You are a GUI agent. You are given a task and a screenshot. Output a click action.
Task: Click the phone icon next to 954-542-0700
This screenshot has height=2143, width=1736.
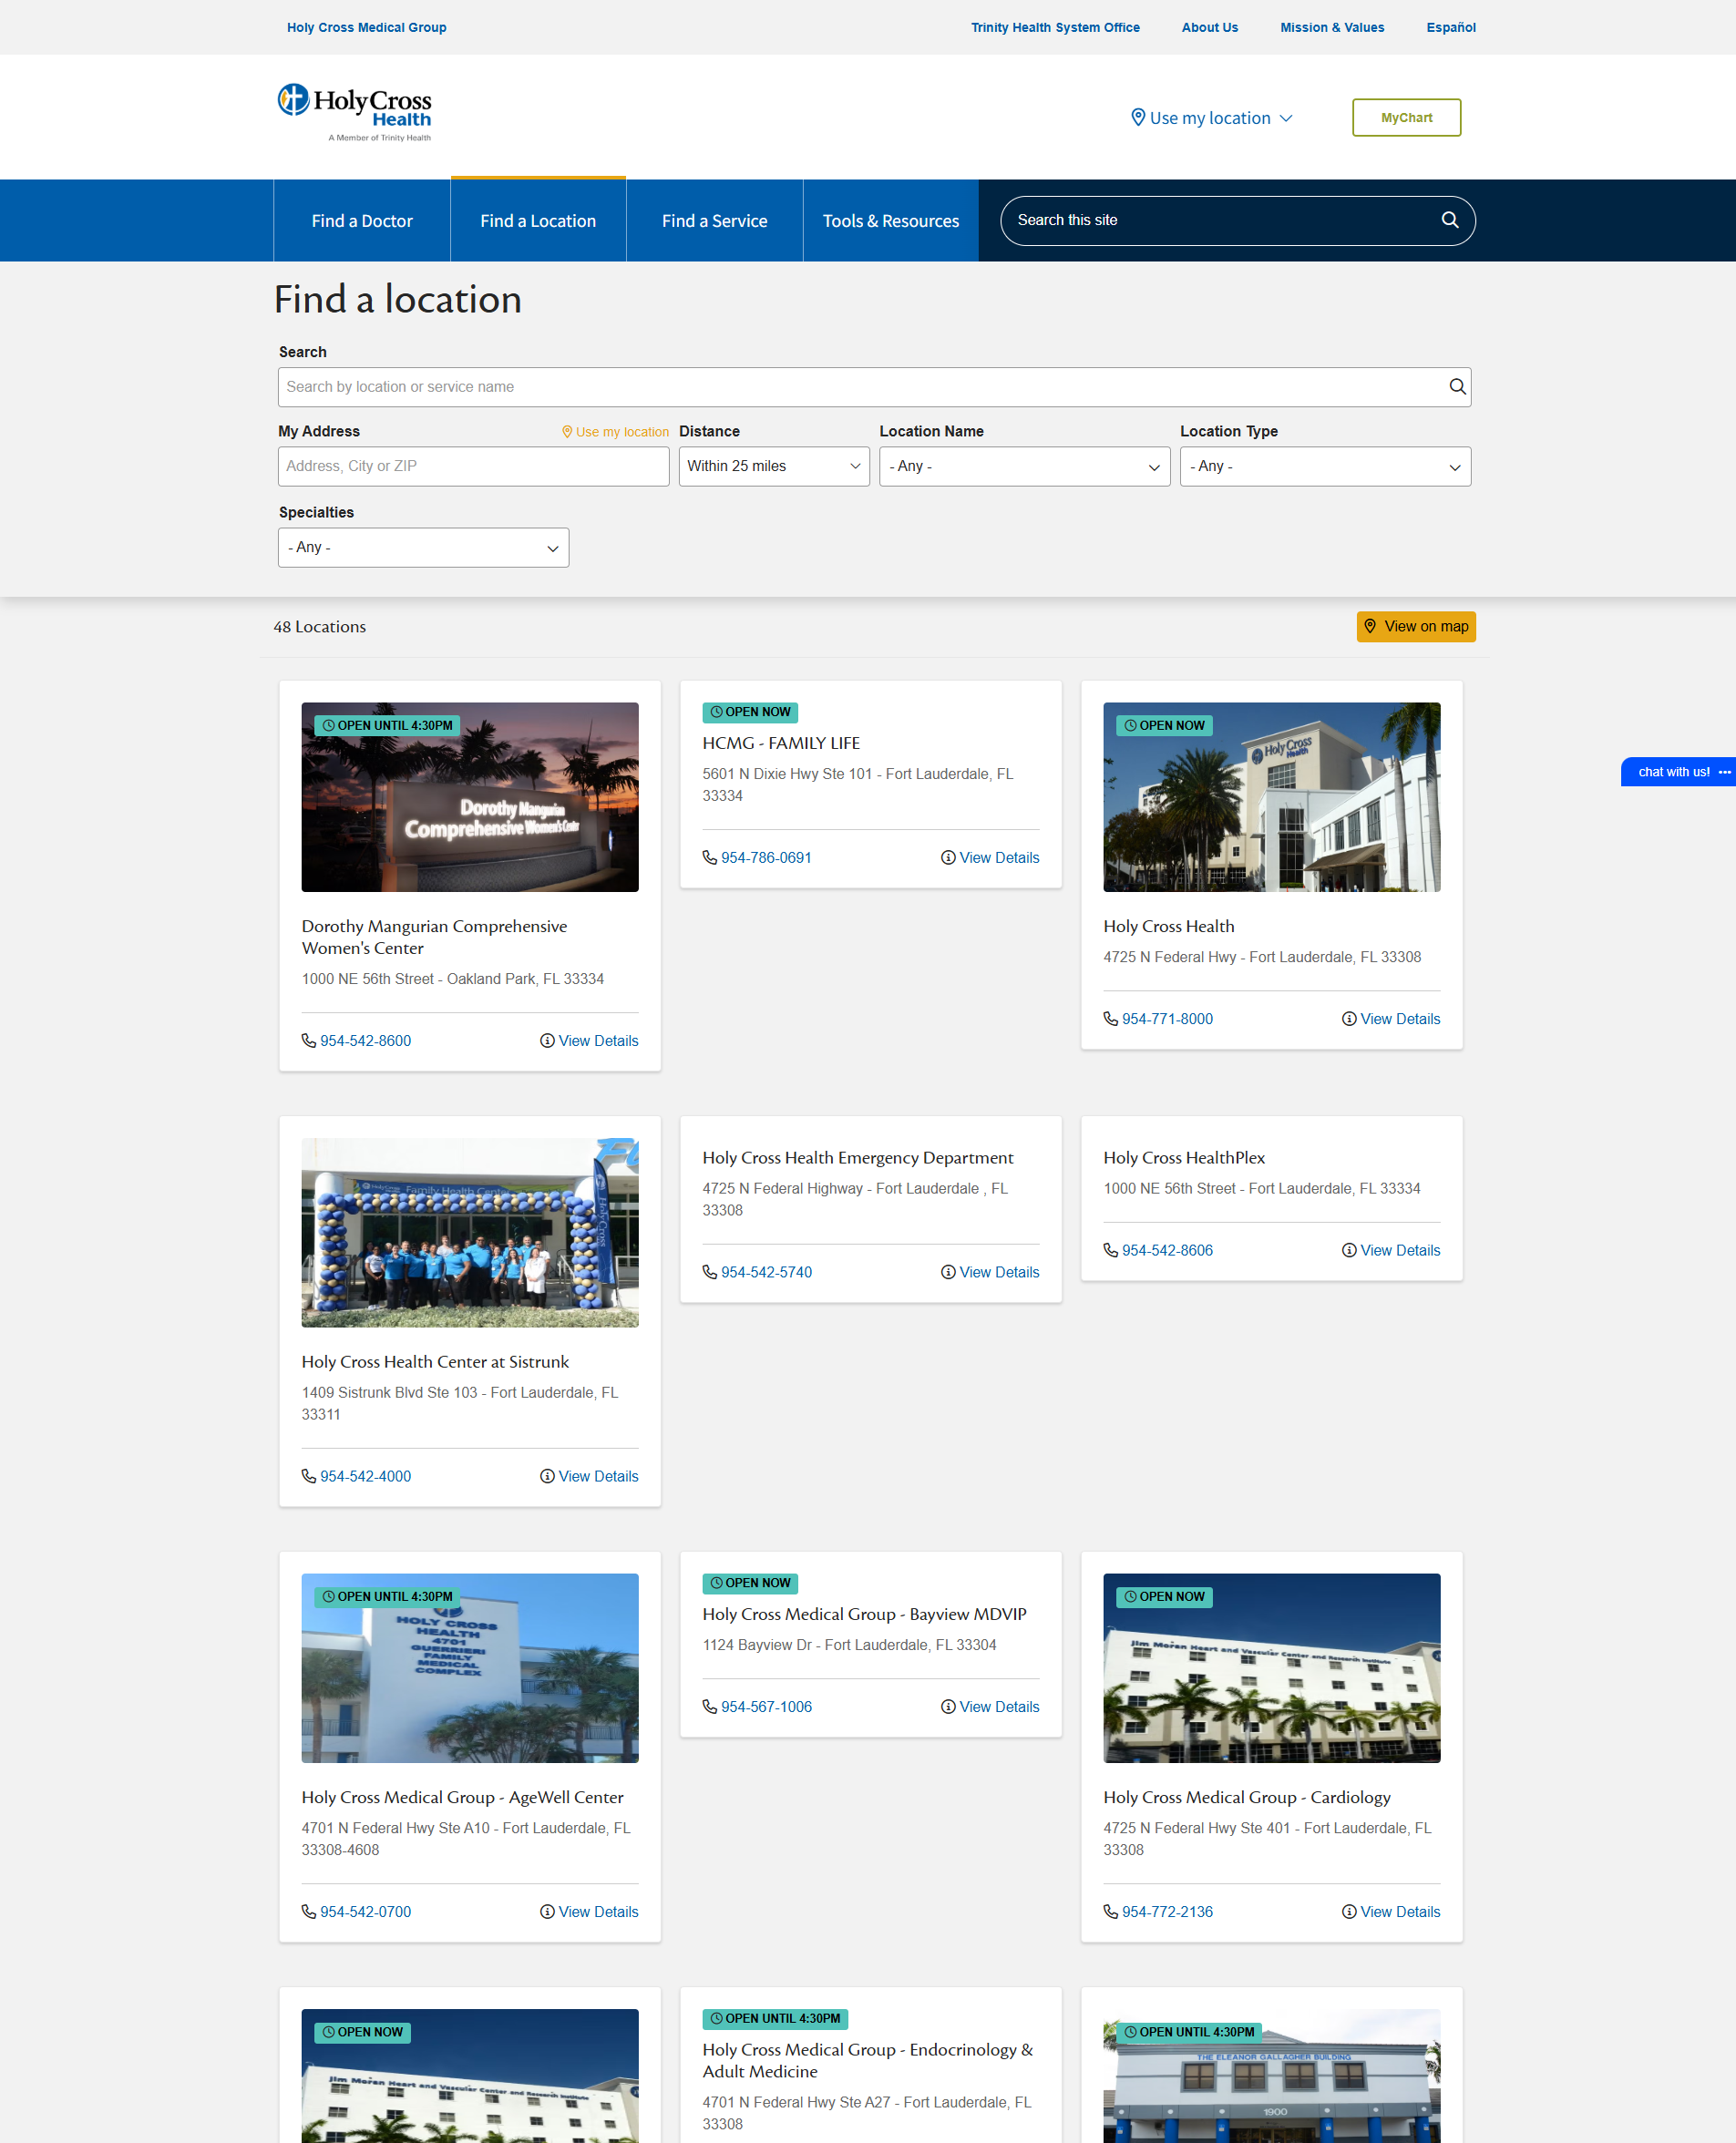pyautogui.click(x=309, y=1912)
